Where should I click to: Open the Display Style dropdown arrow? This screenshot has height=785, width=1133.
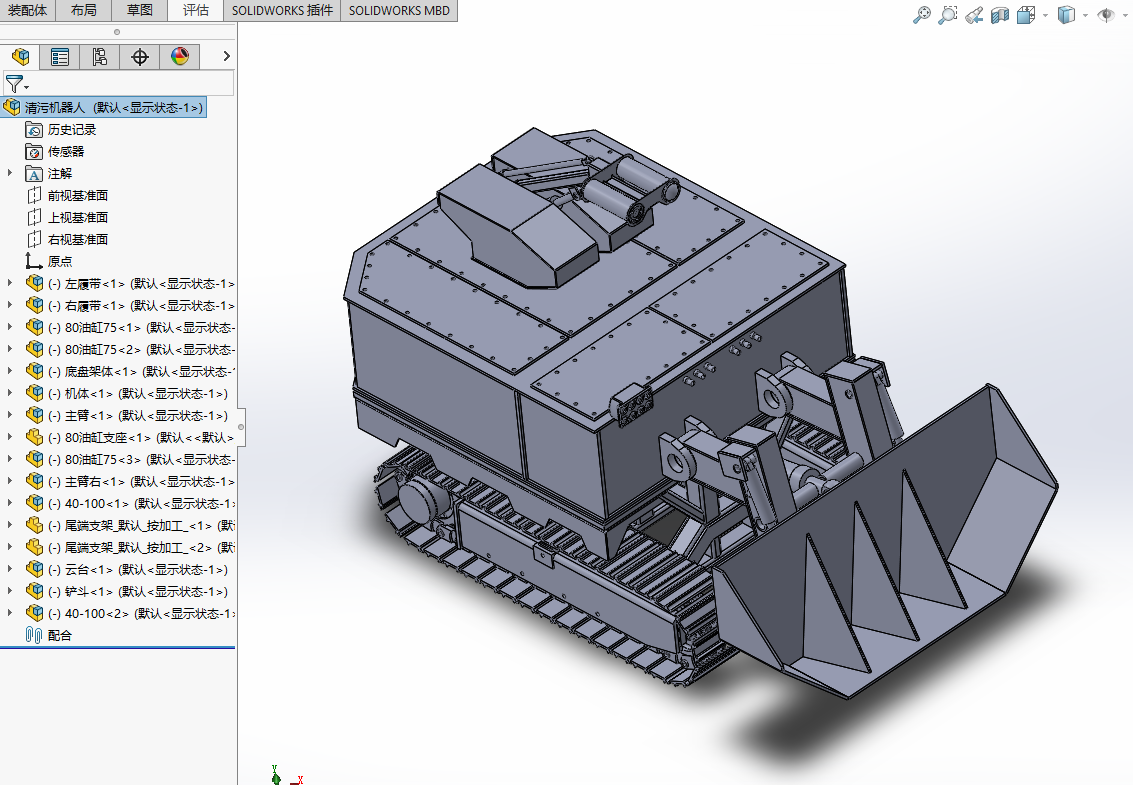tap(1085, 15)
